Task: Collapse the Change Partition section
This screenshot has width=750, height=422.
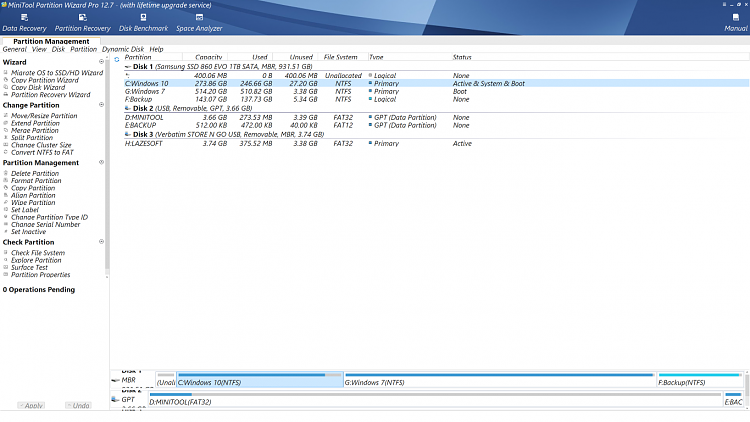Action: (101, 105)
